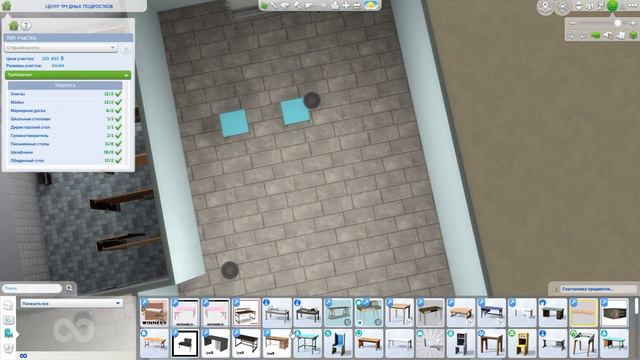
Task: Click the lot name ЦЕНТР ТРУДНЫХ ПОДРОСТКОВ
Action: click(x=79, y=6)
